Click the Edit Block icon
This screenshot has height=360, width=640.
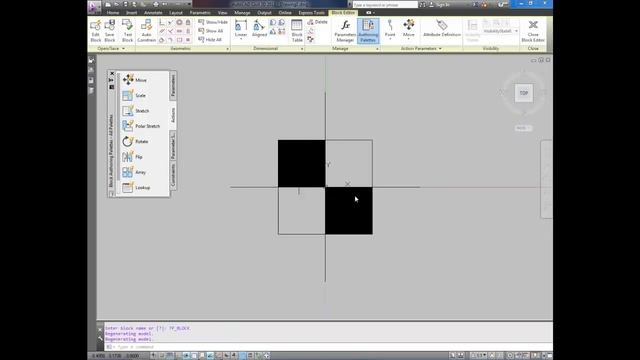tap(96, 31)
